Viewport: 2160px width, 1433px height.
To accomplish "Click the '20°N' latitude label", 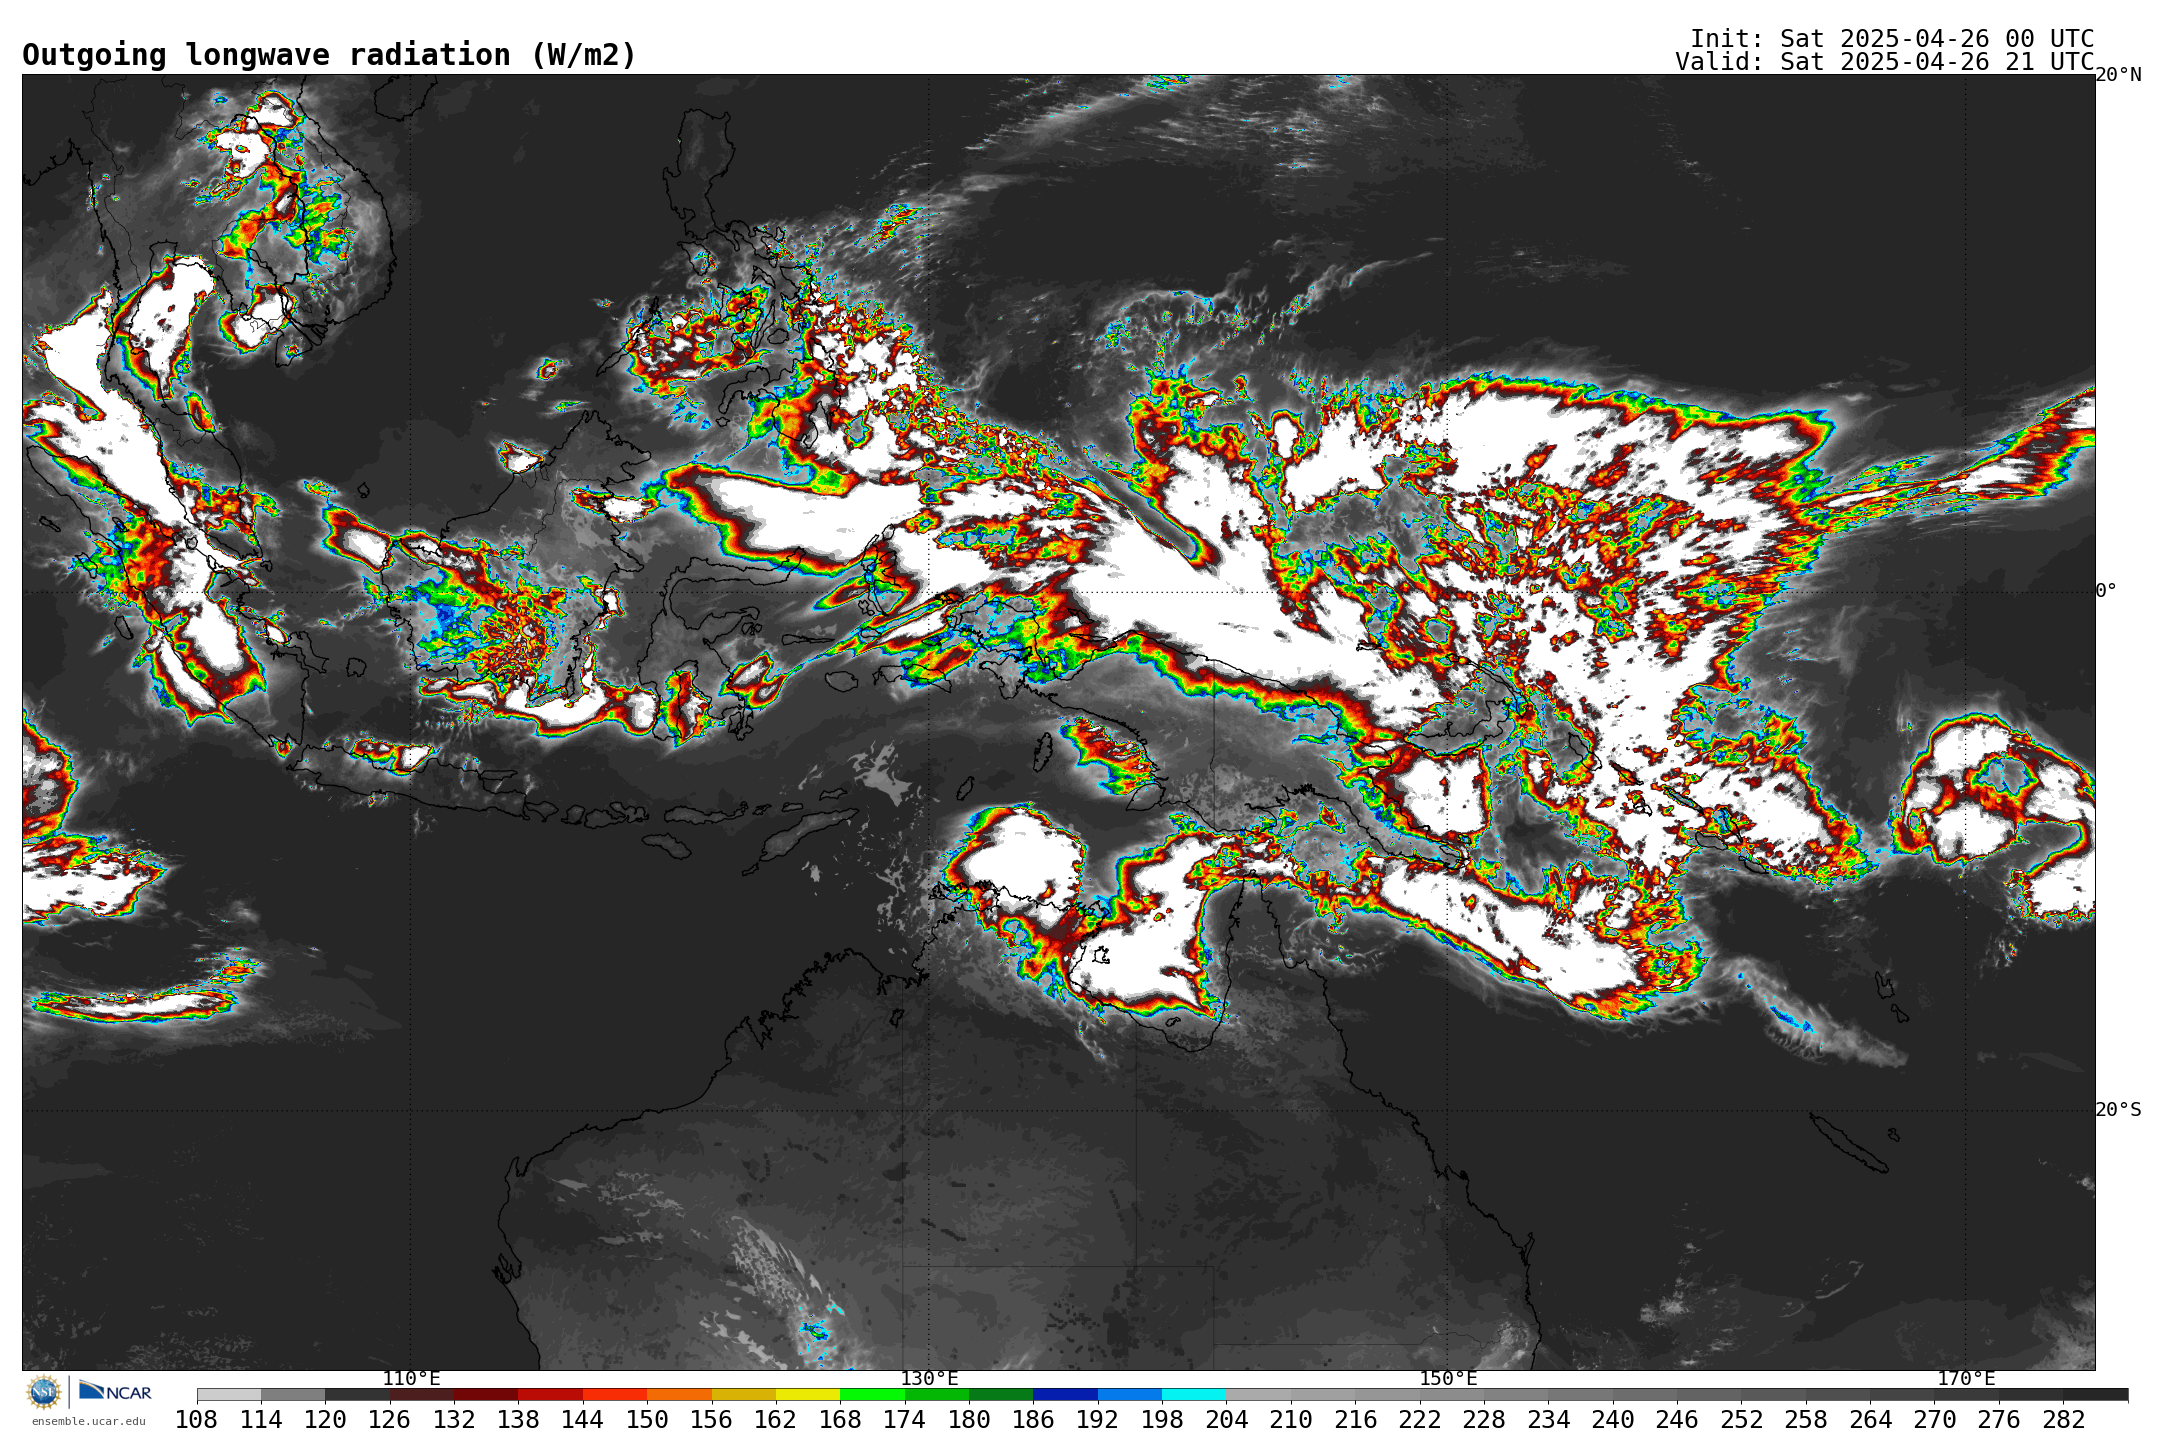I will [x=2118, y=75].
